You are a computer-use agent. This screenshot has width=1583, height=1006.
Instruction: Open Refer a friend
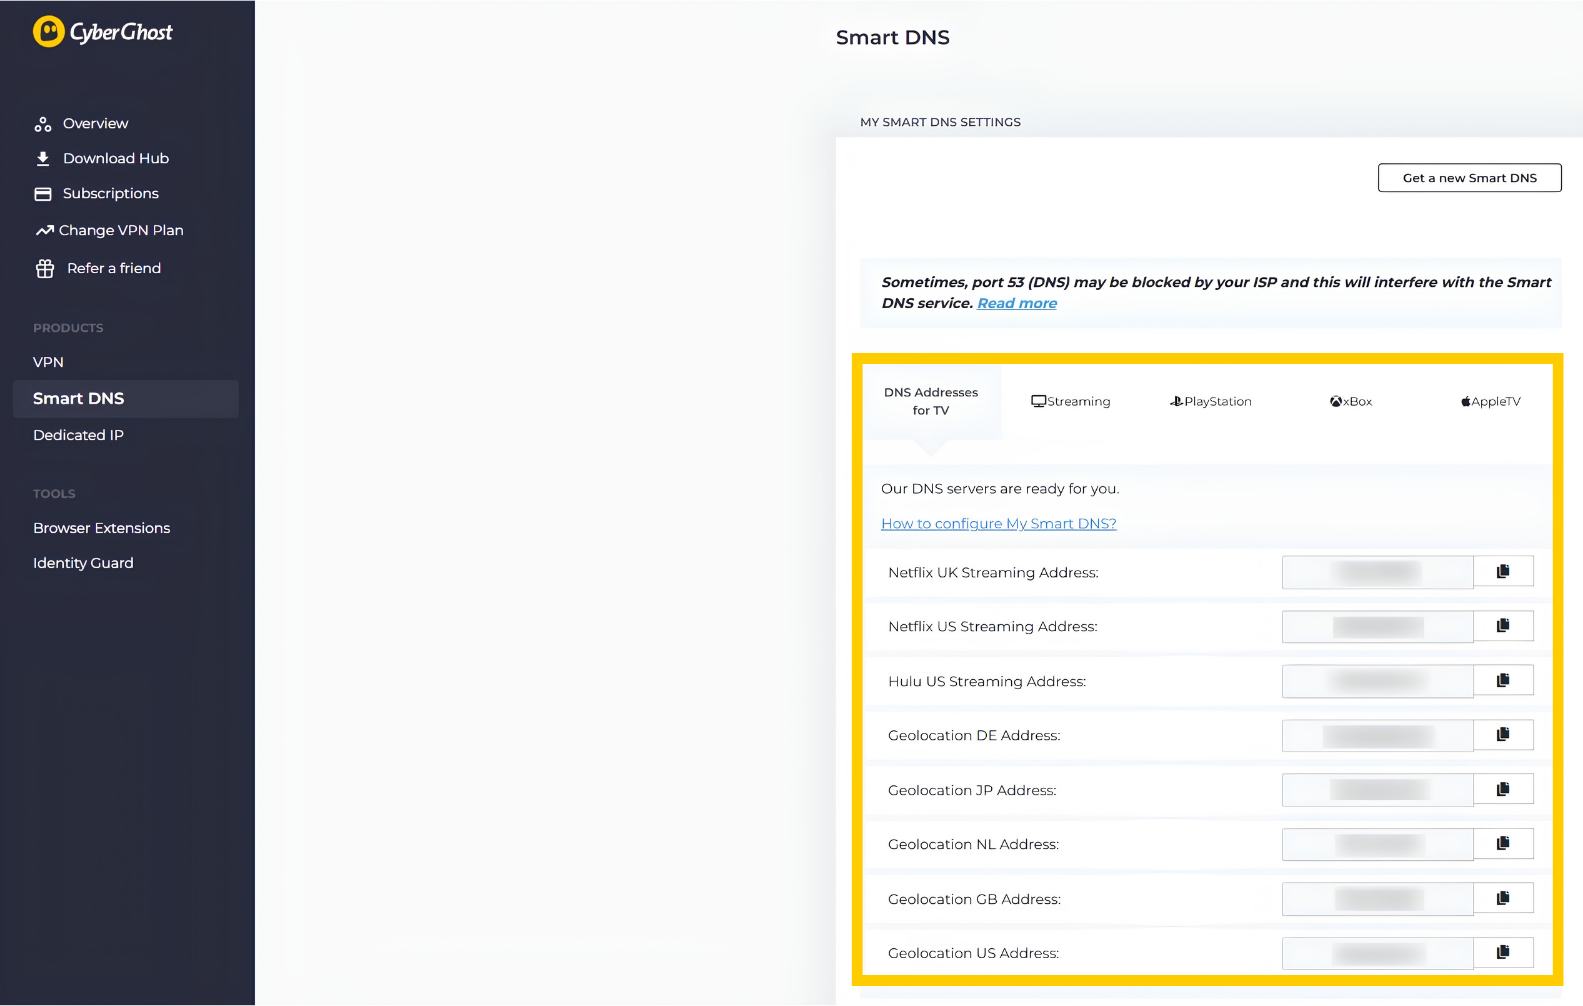tap(114, 269)
